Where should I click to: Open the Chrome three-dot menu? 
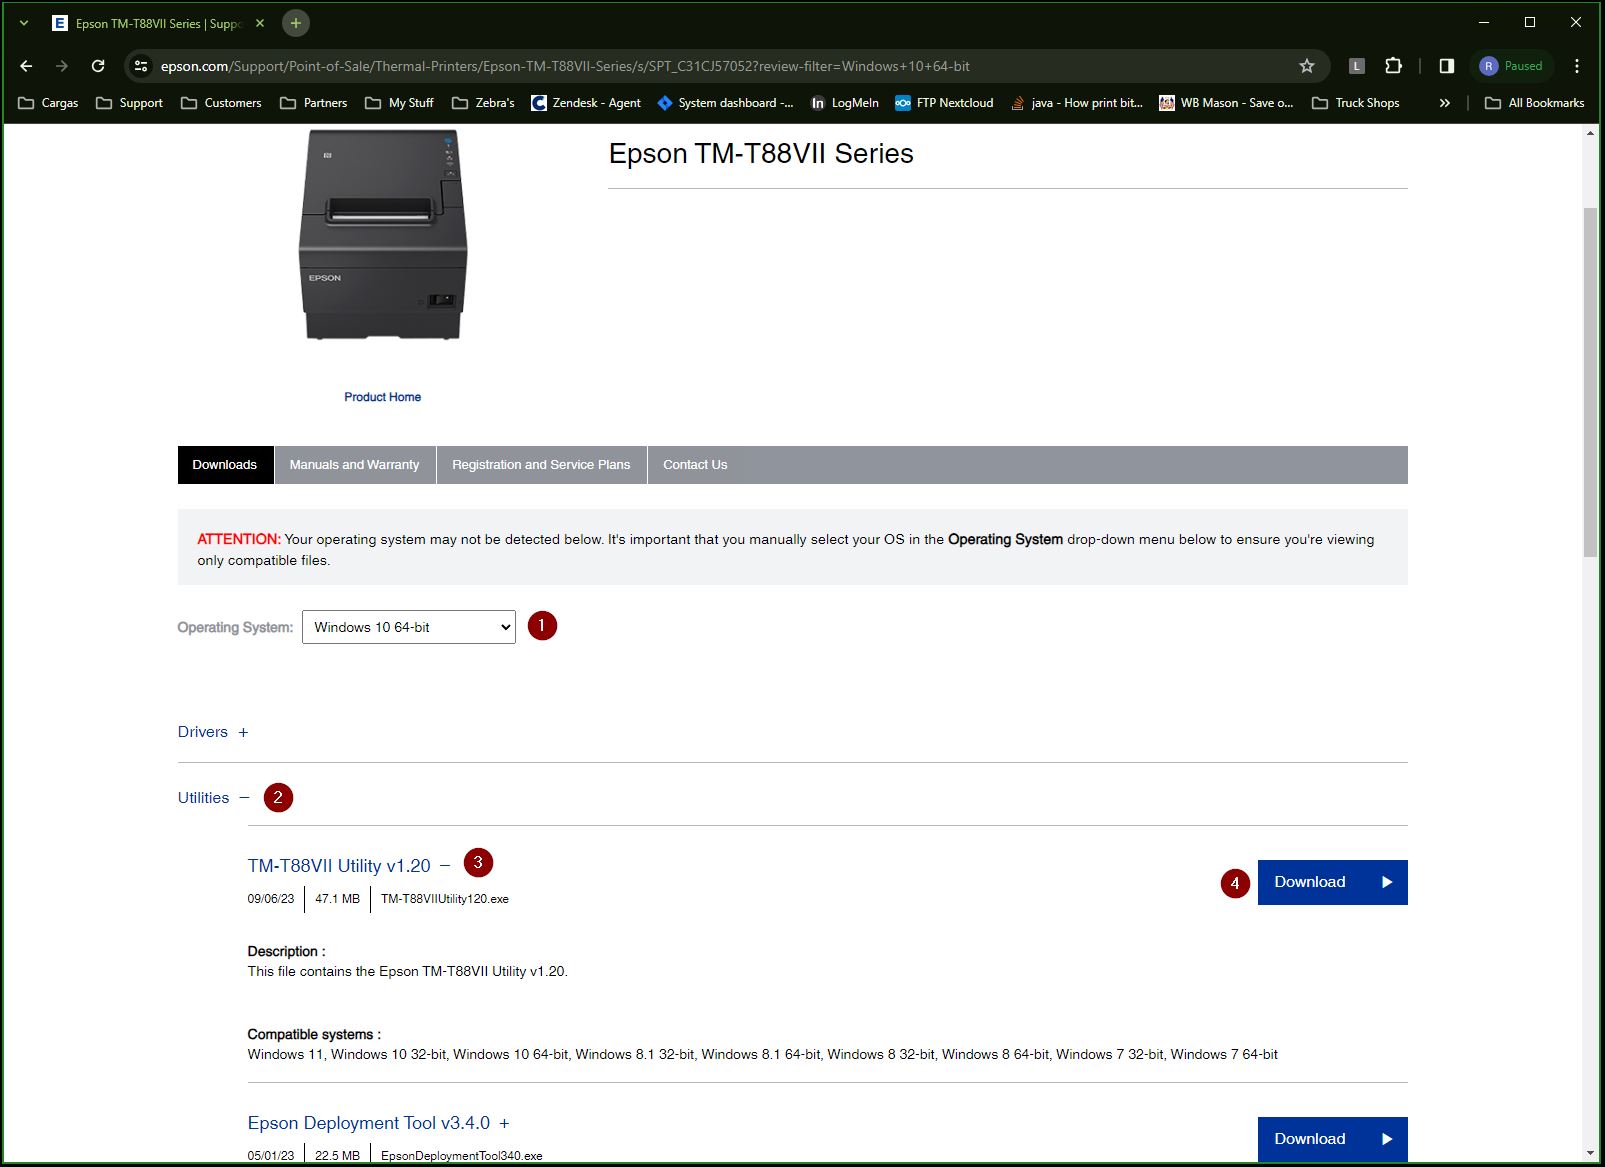pyautogui.click(x=1577, y=66)
